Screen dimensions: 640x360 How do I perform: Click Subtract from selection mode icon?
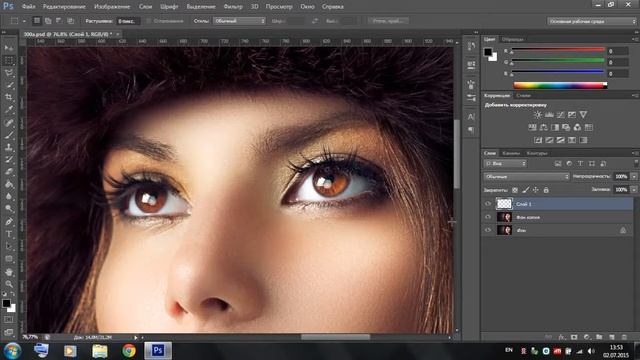(x=59, y=20)
